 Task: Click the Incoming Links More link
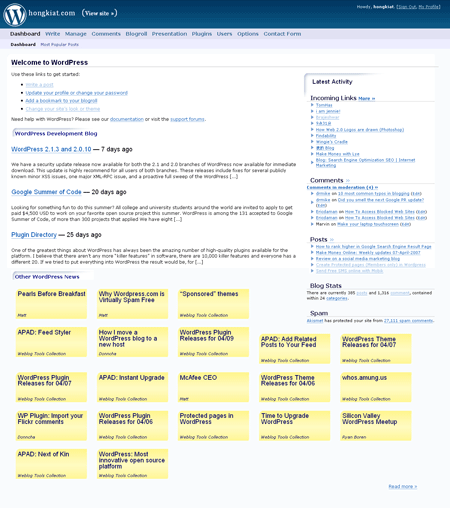pos(367,98)
